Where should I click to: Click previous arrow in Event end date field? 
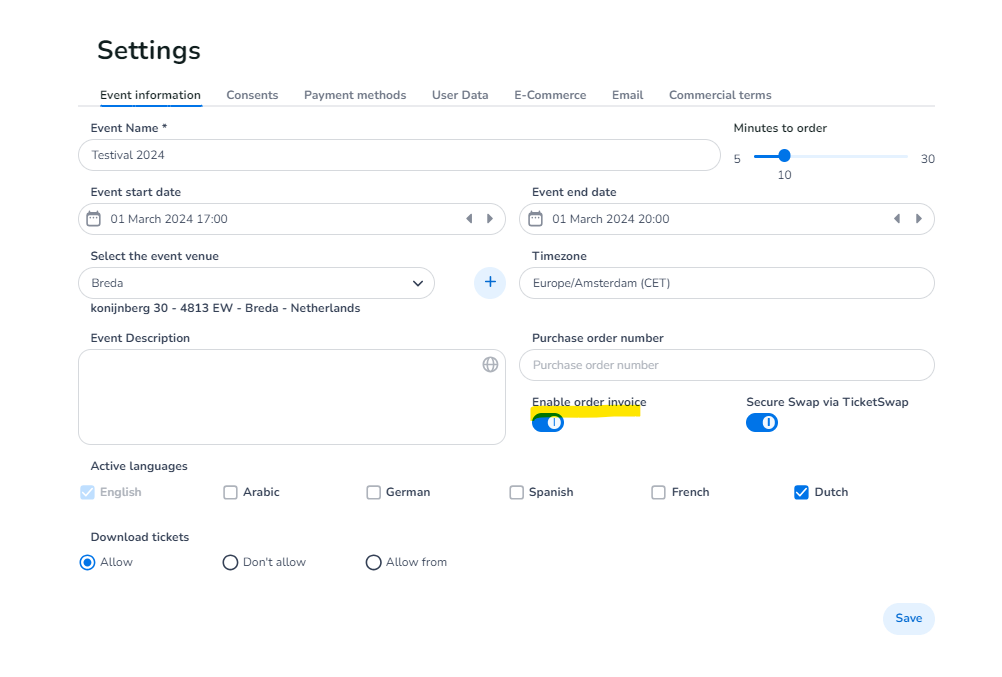point(897,219)
